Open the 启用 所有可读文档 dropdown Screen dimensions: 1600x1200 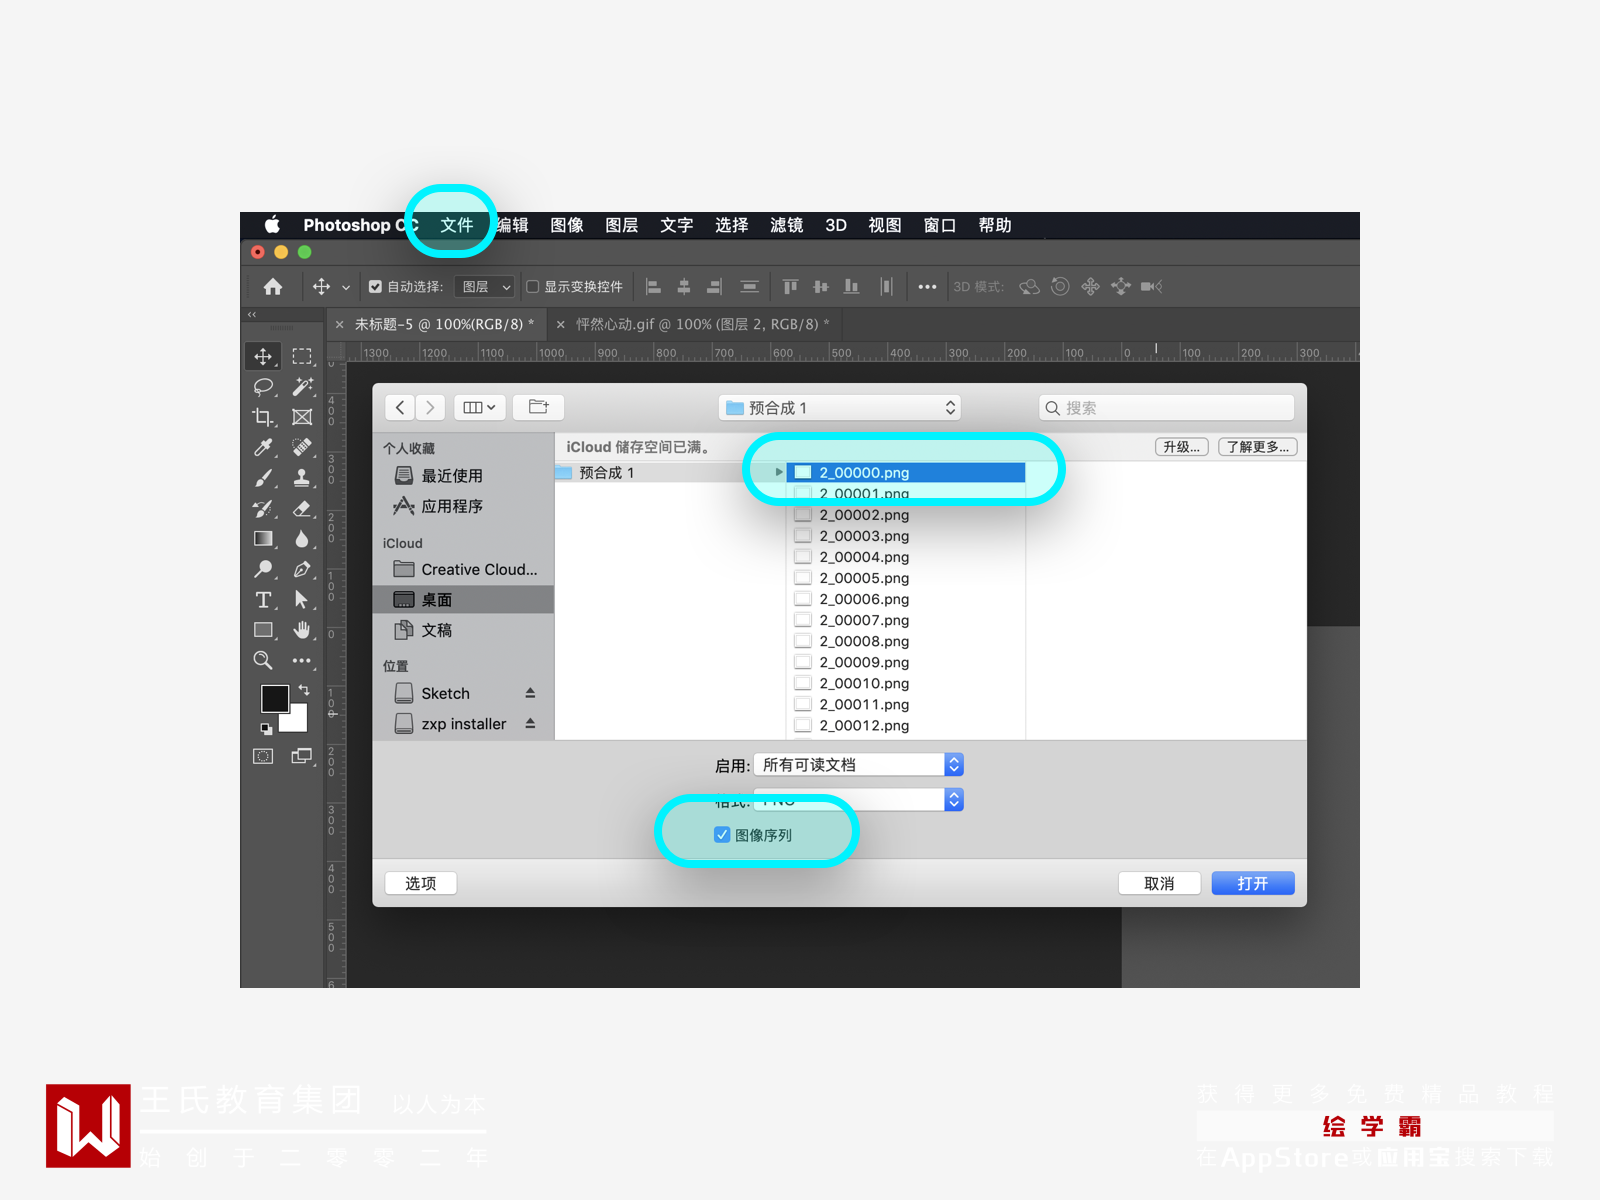coord(858,765)
